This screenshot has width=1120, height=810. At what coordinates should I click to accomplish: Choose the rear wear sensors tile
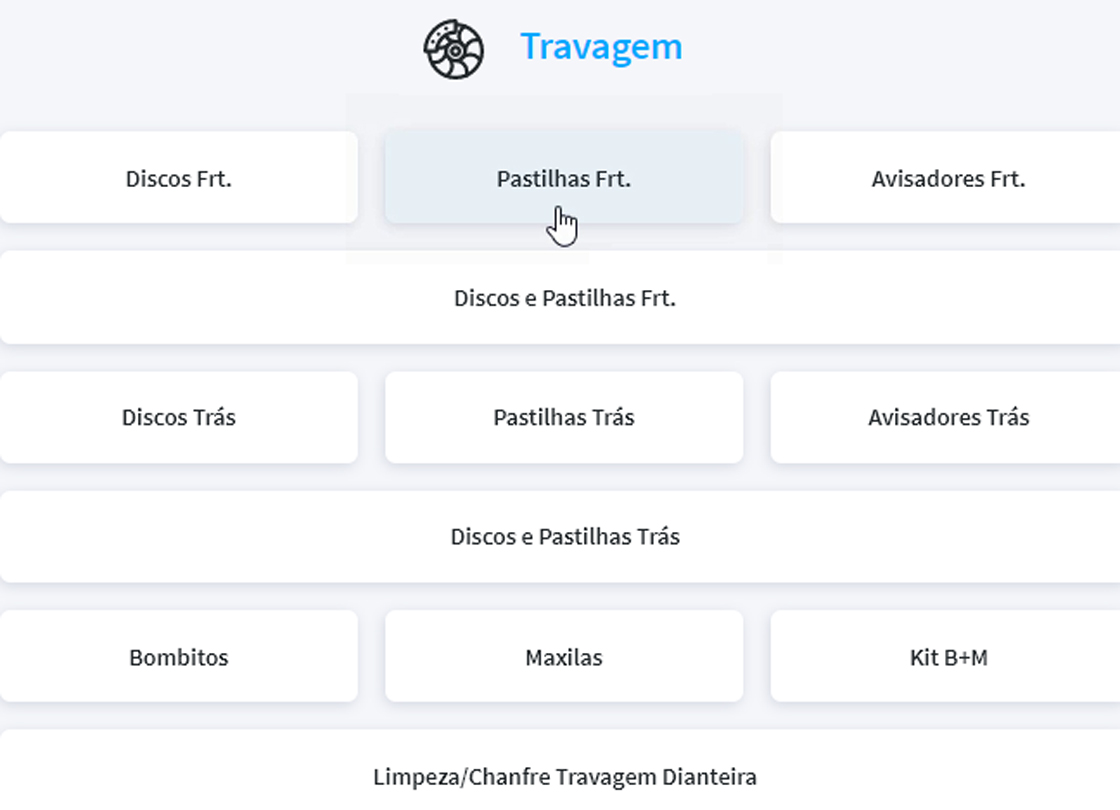tap(948, 417)
